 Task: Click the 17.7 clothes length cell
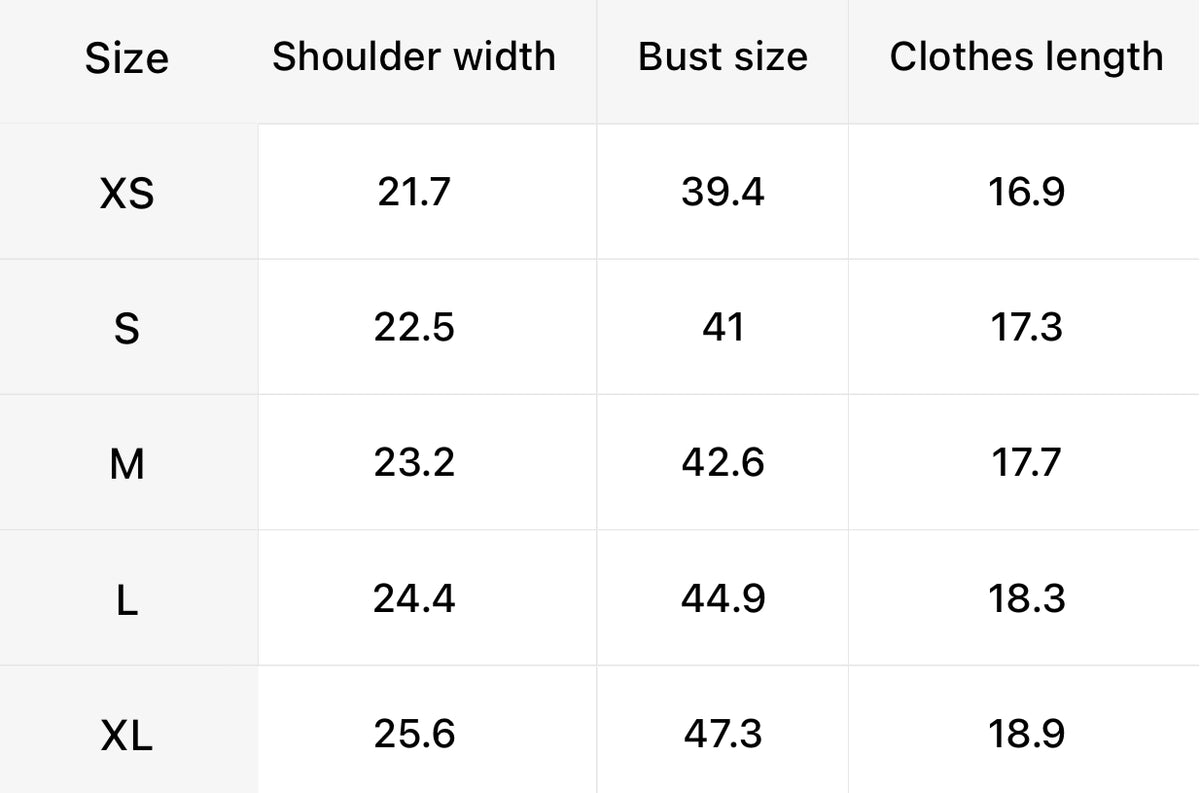tap(1026, 463)
